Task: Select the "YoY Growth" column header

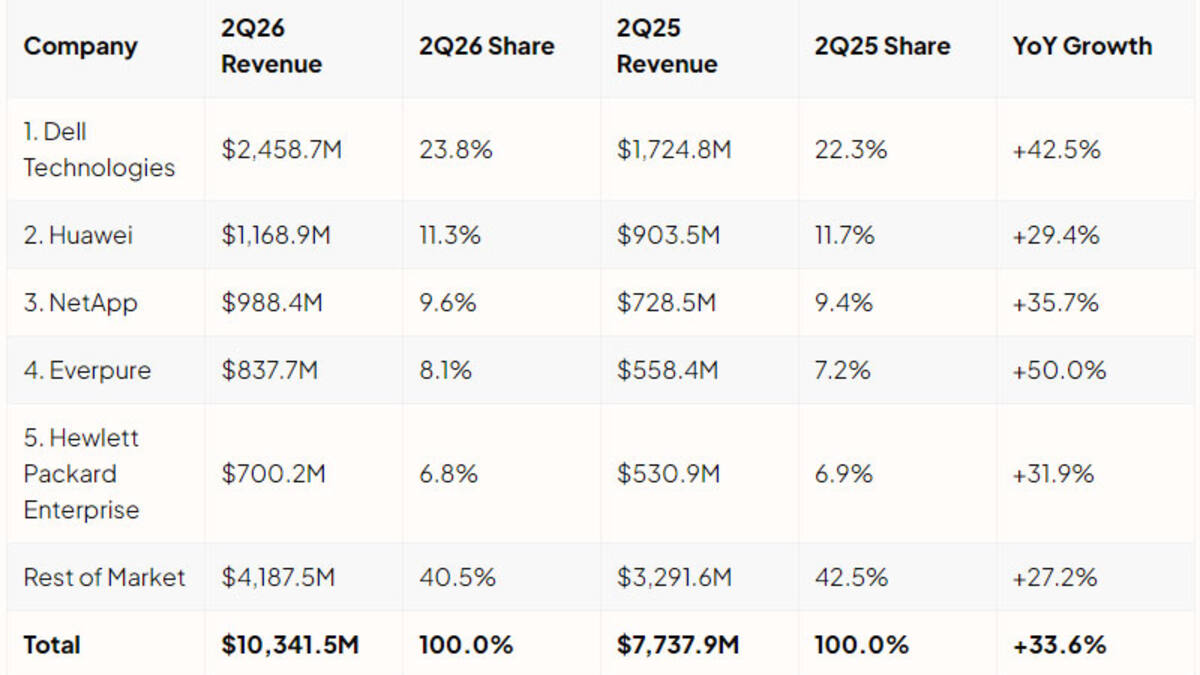Action: coord(1082,46)
